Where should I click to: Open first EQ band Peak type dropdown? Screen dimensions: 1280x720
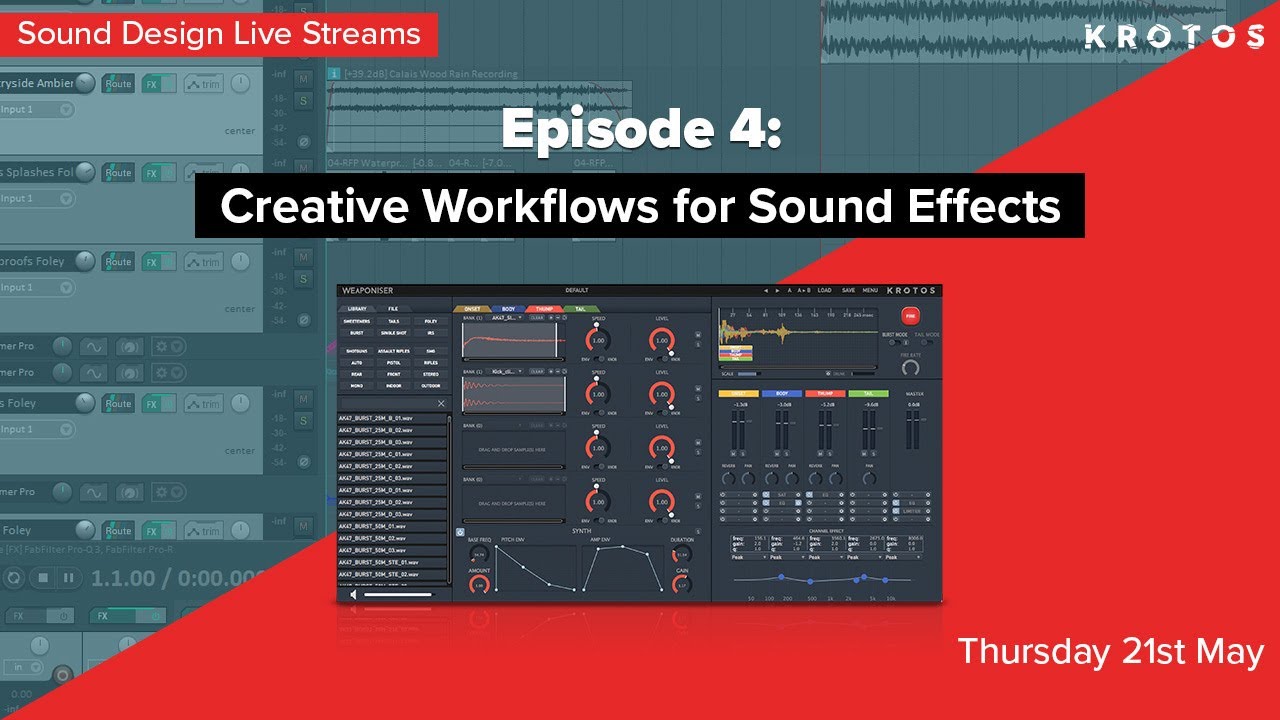point(749,557)
